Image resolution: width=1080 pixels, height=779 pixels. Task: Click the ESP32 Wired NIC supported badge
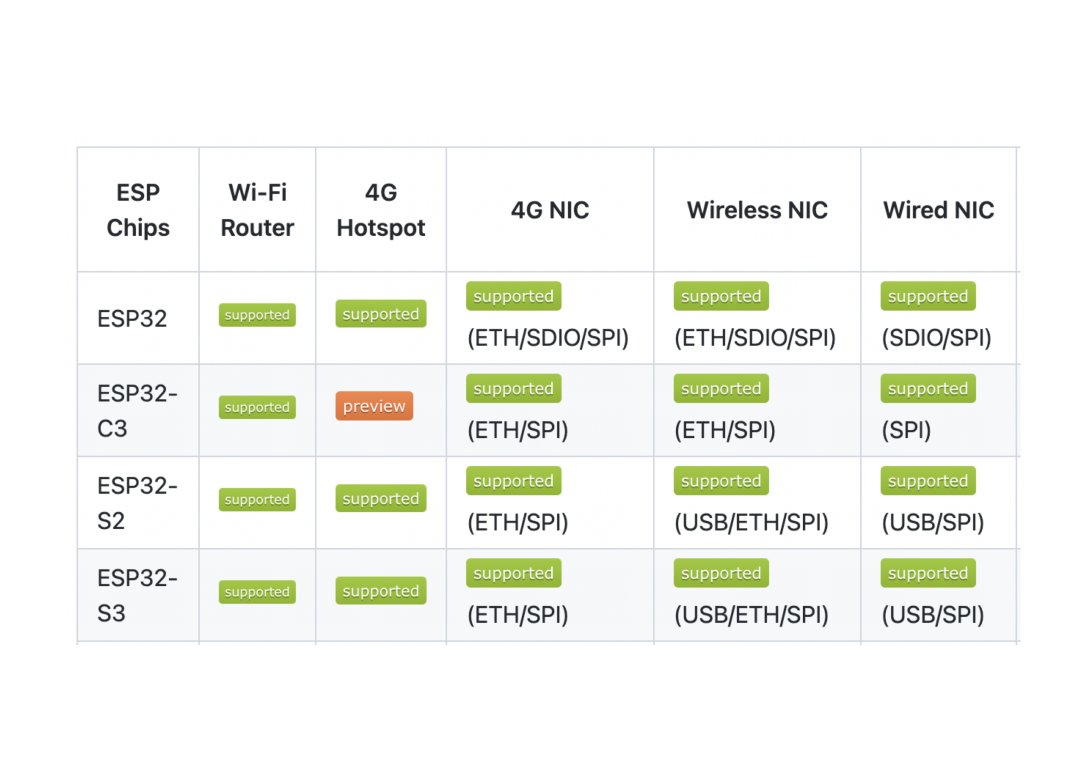coord(927,296)
